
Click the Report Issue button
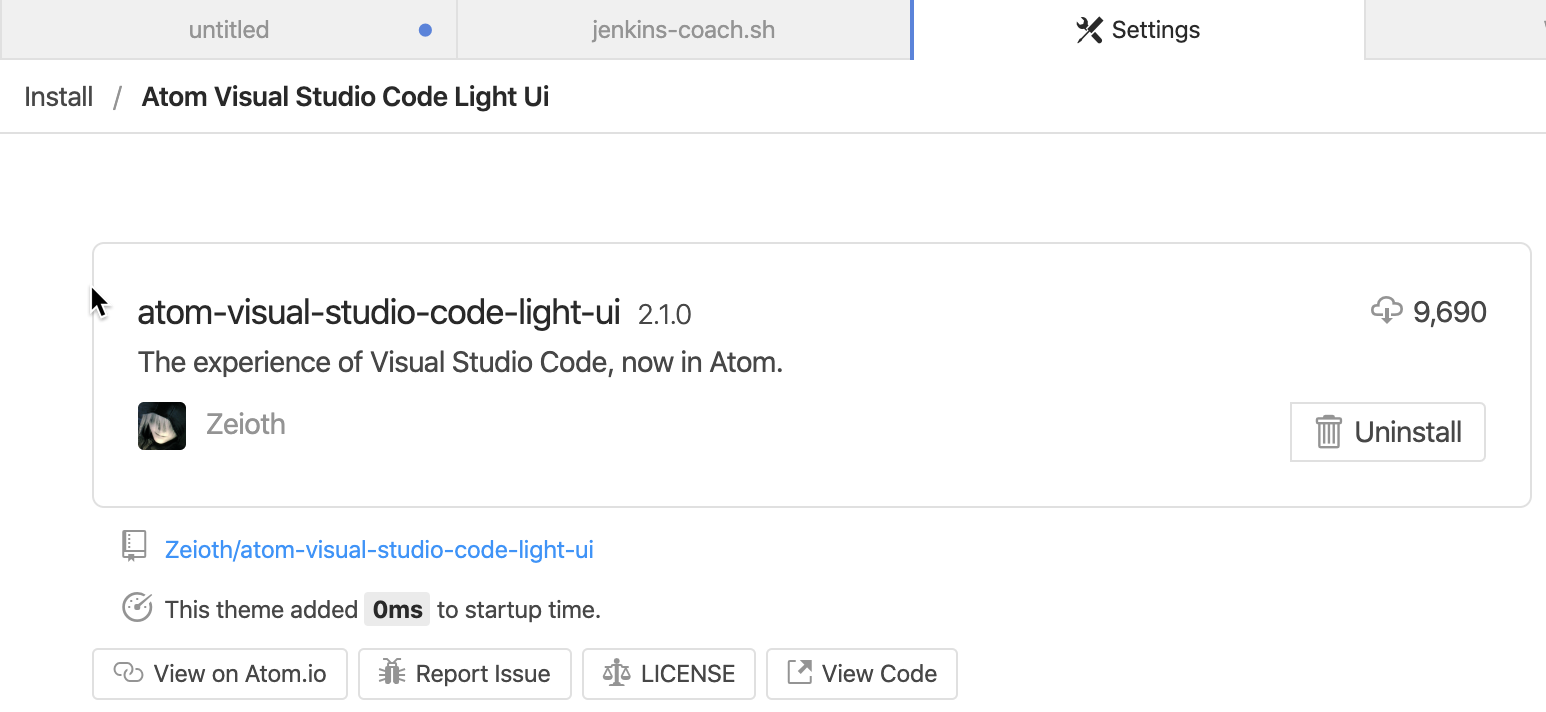click(465, 673)
